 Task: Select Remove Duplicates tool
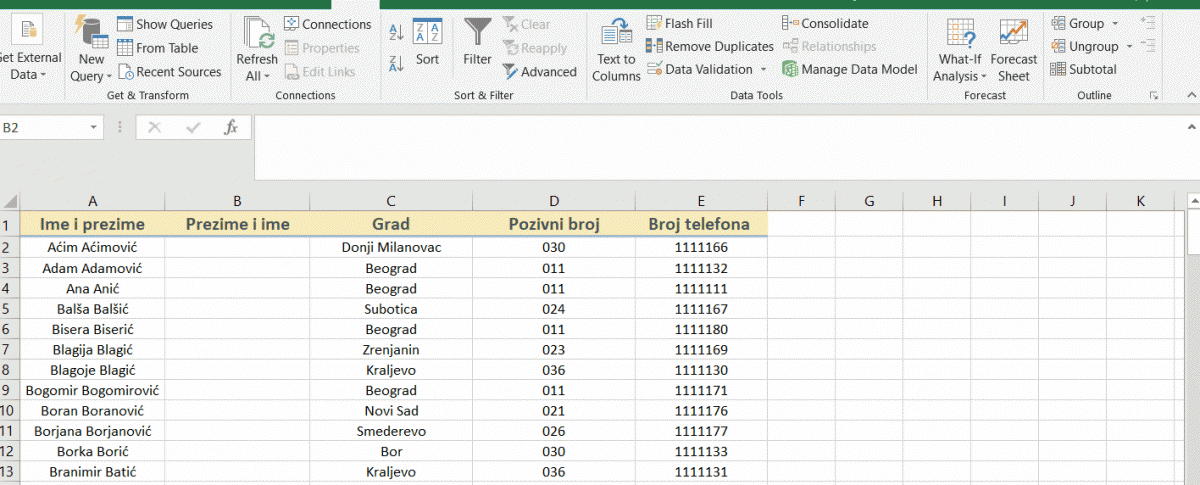[709, 46]
